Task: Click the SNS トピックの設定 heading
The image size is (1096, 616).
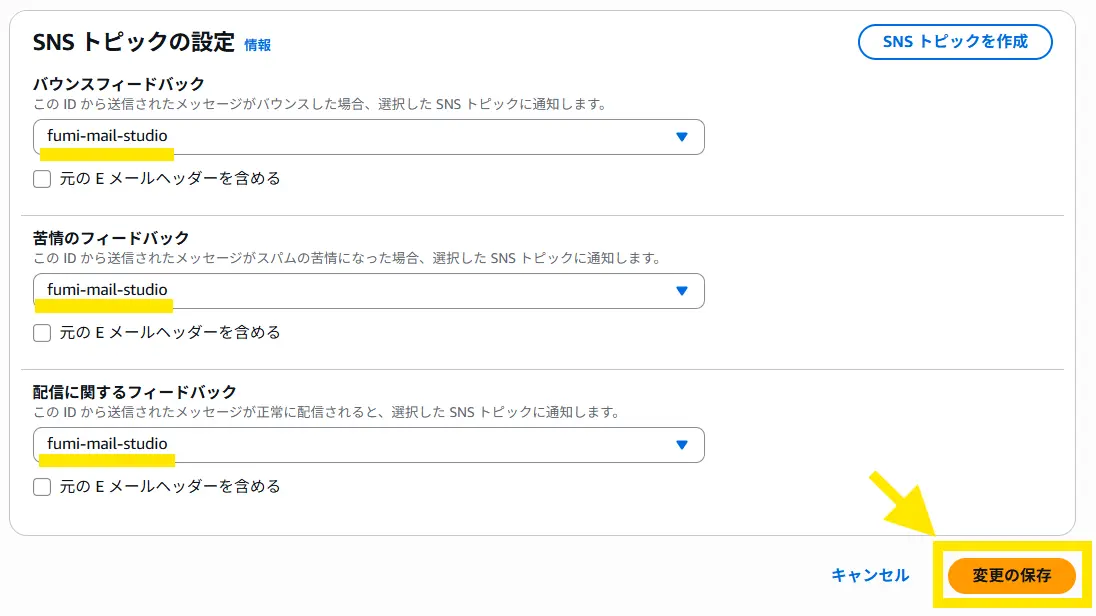Action: click(x=134, y=43)
